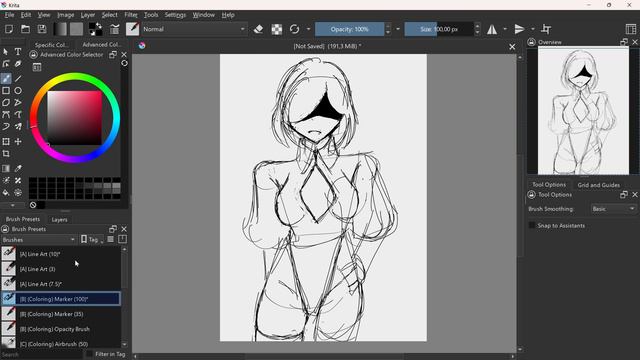This screenshot has height=360, width=640.
Task: Select the Select Shapes arrow tool
Action: pos(6,52)
